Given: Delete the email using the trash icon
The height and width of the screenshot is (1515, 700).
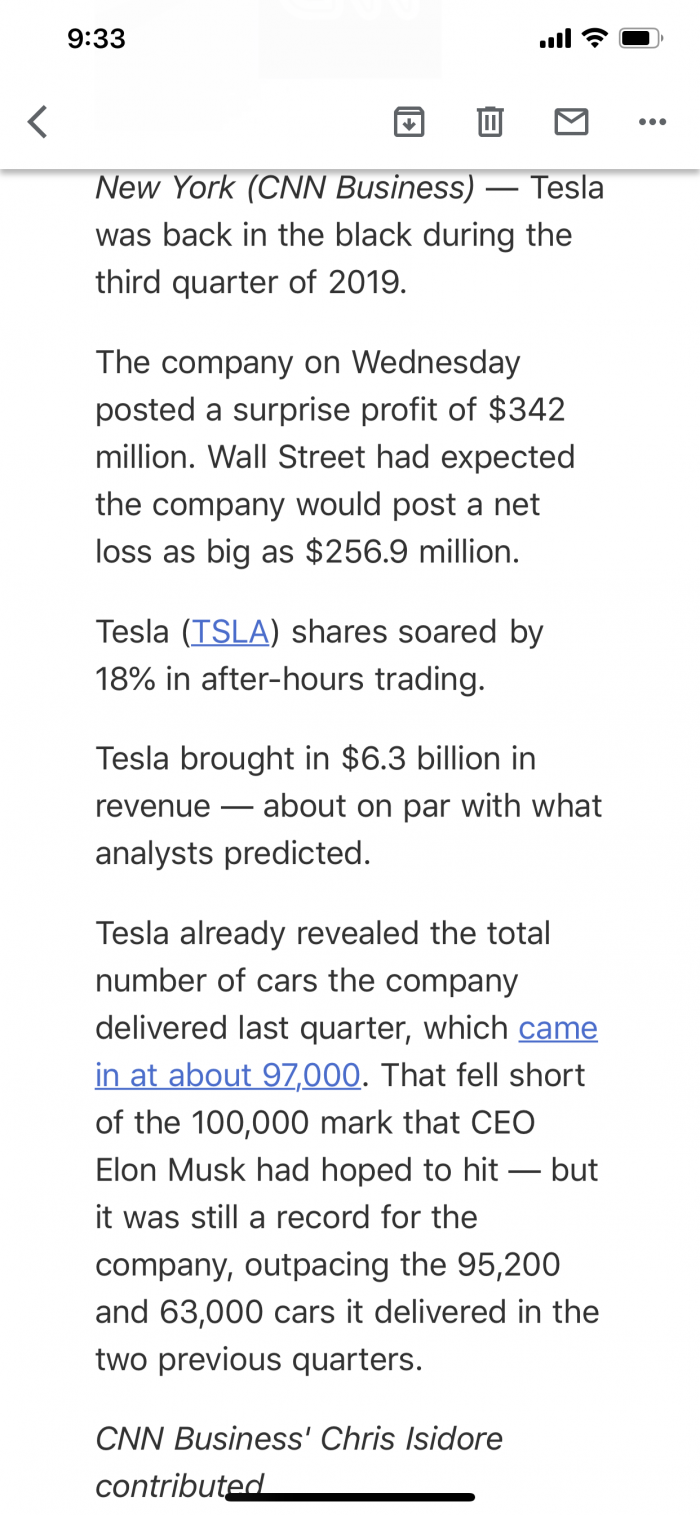Looking at the screenshot, I should 489,122.
